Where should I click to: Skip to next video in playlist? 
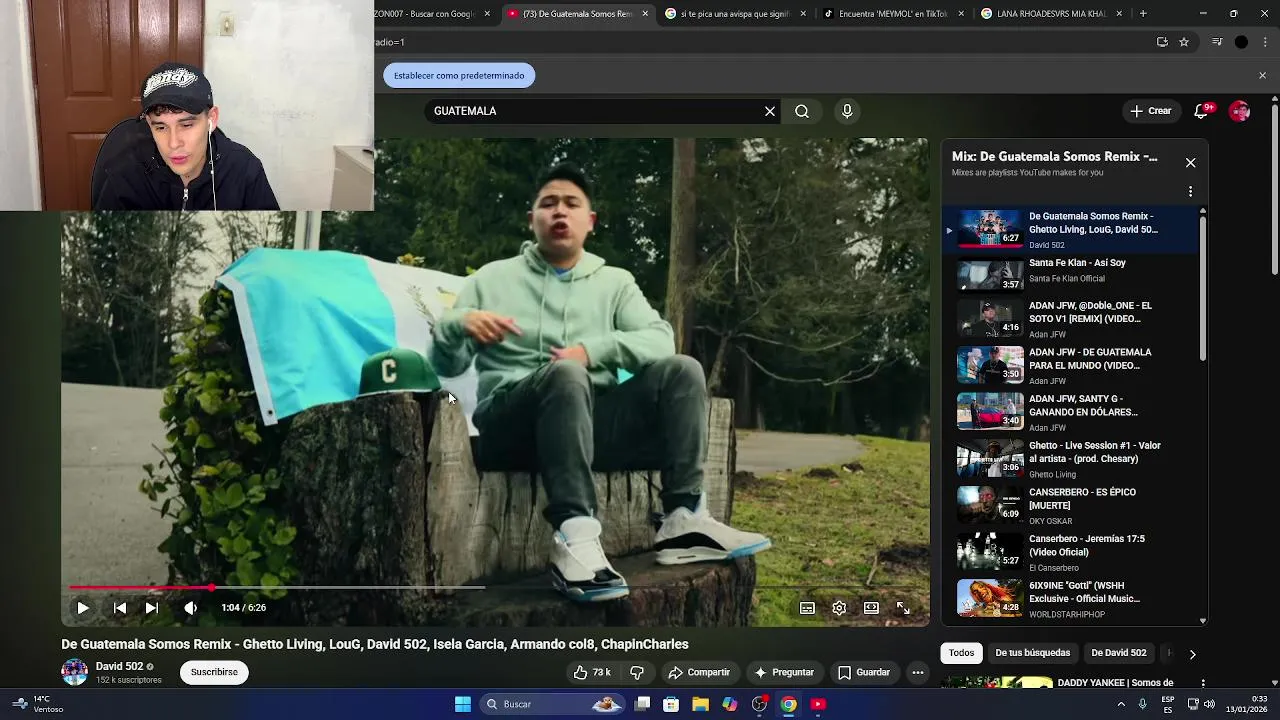(x=152, y=608)
